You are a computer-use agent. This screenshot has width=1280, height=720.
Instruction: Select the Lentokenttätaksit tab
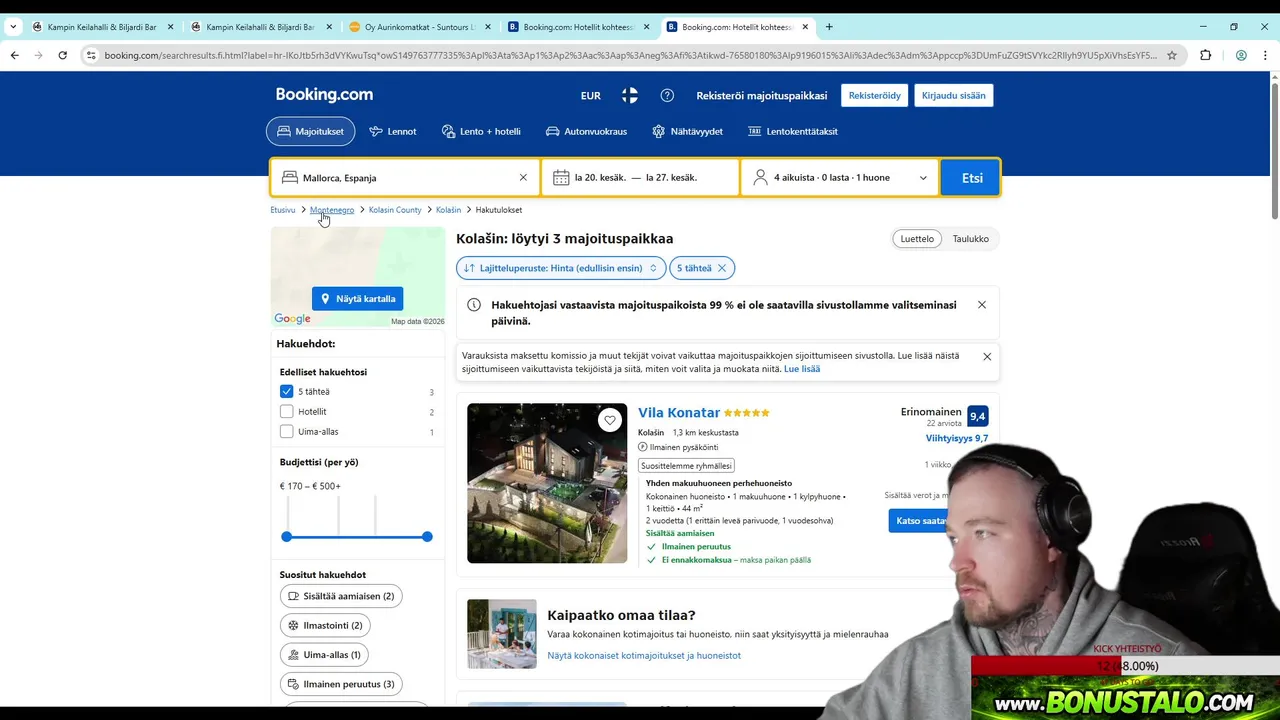pyautogui.click(x=793, y=131)
